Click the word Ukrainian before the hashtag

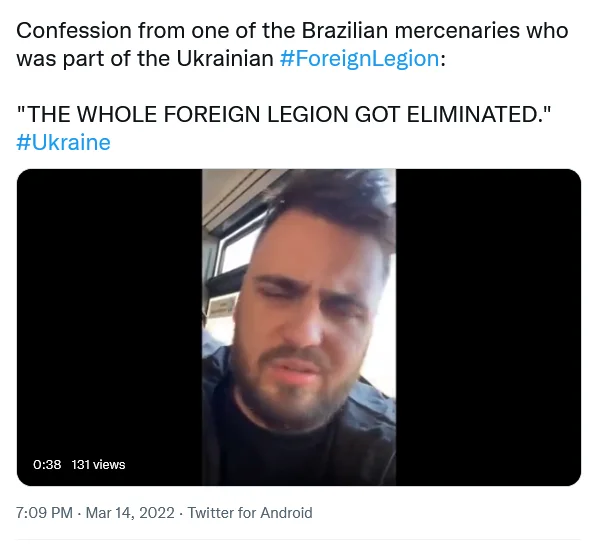[x=225, y=59]
